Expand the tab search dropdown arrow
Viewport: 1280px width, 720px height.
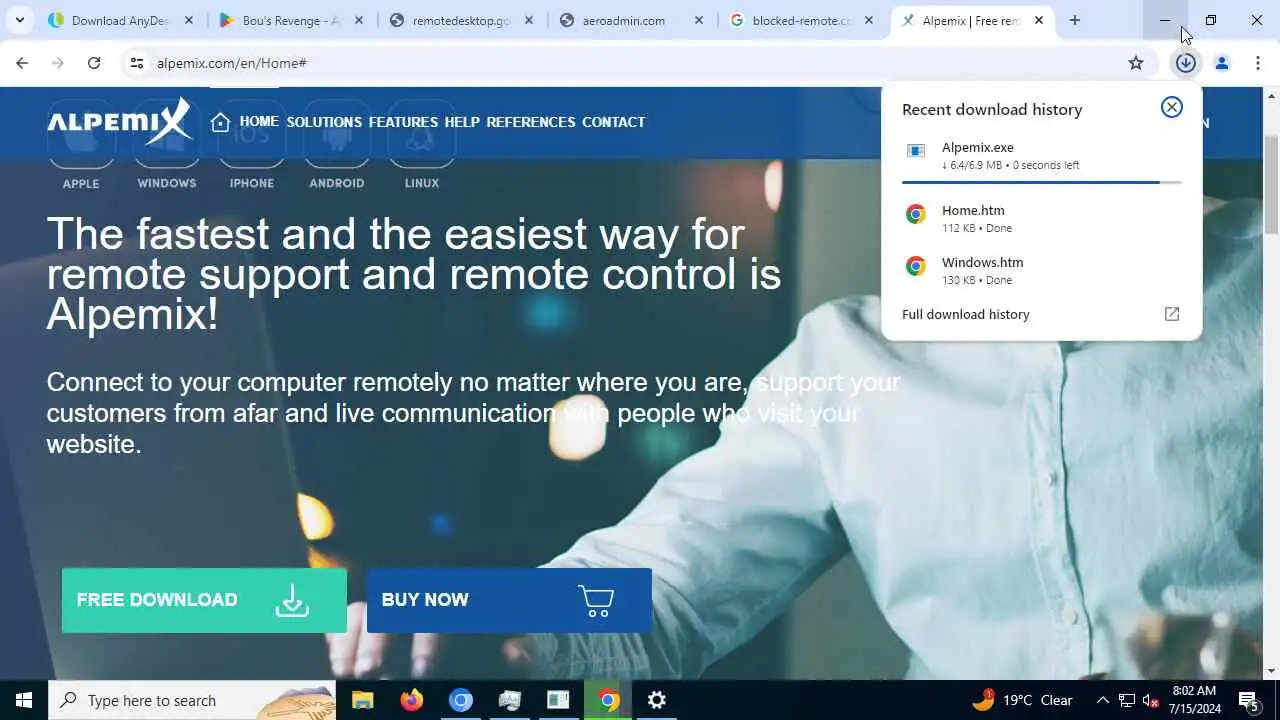pos(19,20)
